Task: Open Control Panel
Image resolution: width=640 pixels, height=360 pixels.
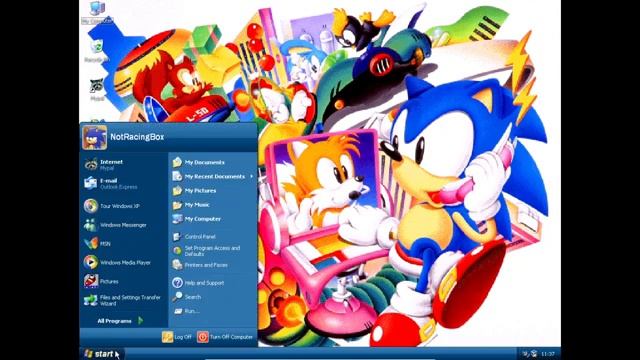Action: [213, 237]
